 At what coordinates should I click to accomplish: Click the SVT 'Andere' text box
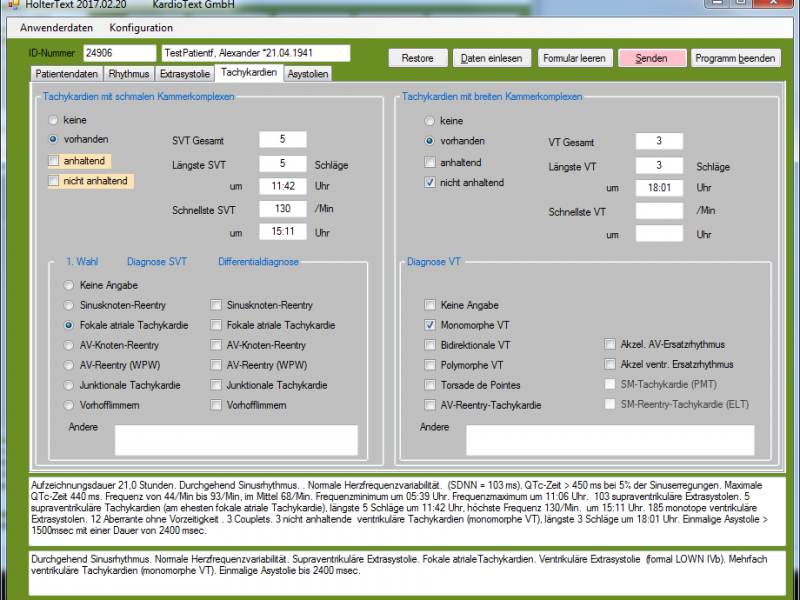click(x=236, y=440)
